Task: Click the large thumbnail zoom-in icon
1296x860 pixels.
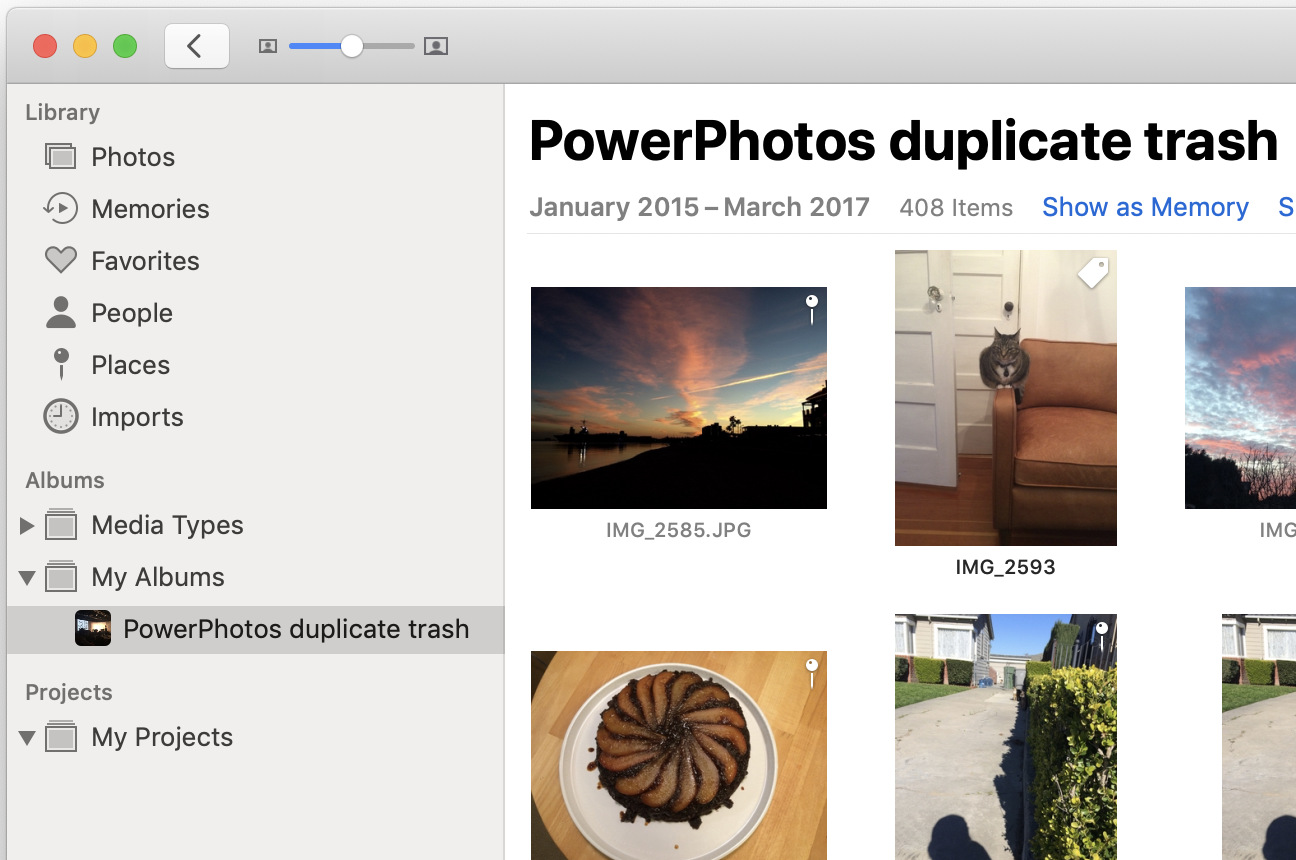Action: pyautogui.click(x=435, y=46)
